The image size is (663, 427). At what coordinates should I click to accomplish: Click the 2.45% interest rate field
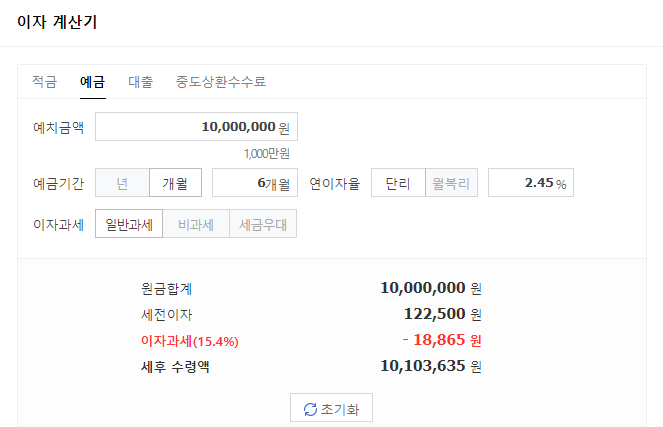pyautogui.click(x=531, y=183)
